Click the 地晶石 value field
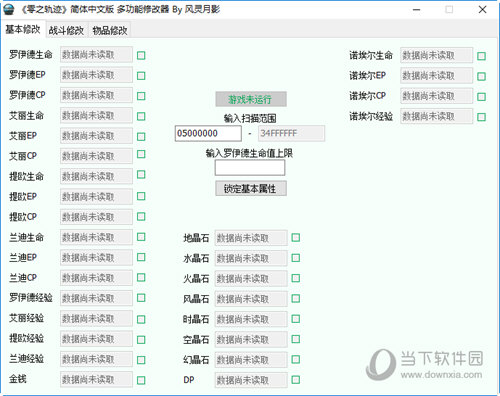 [251, 238]
